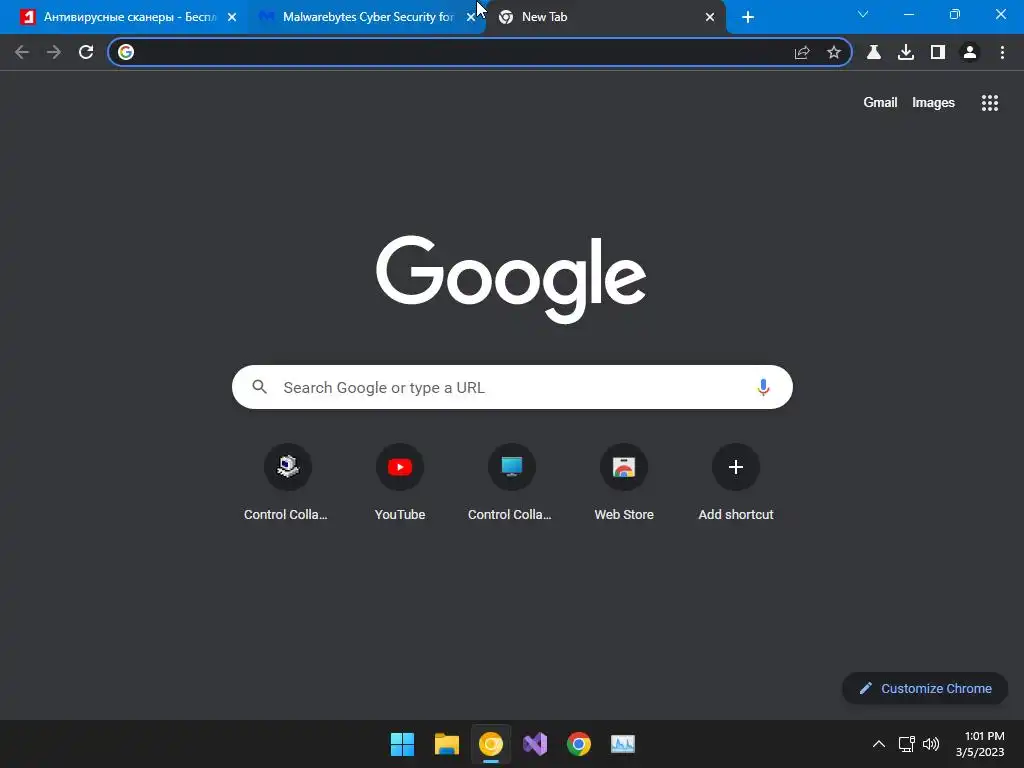
Task: Open the second Control Colla... shortcut with monitor icon
Action: click(x=511, y=482)
